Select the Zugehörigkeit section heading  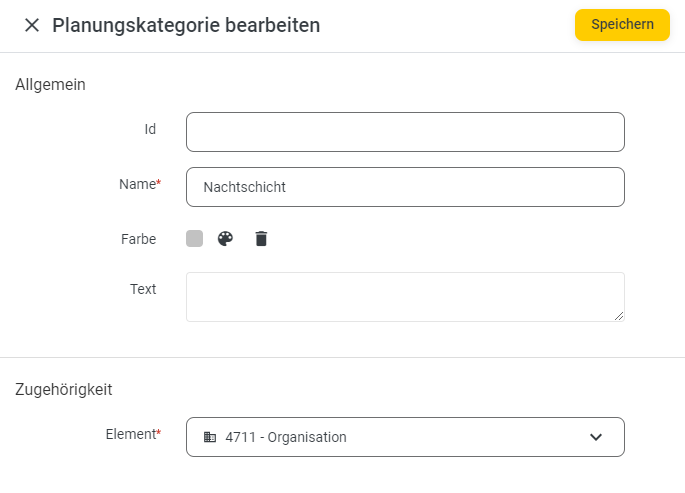[x=64, y=390]
